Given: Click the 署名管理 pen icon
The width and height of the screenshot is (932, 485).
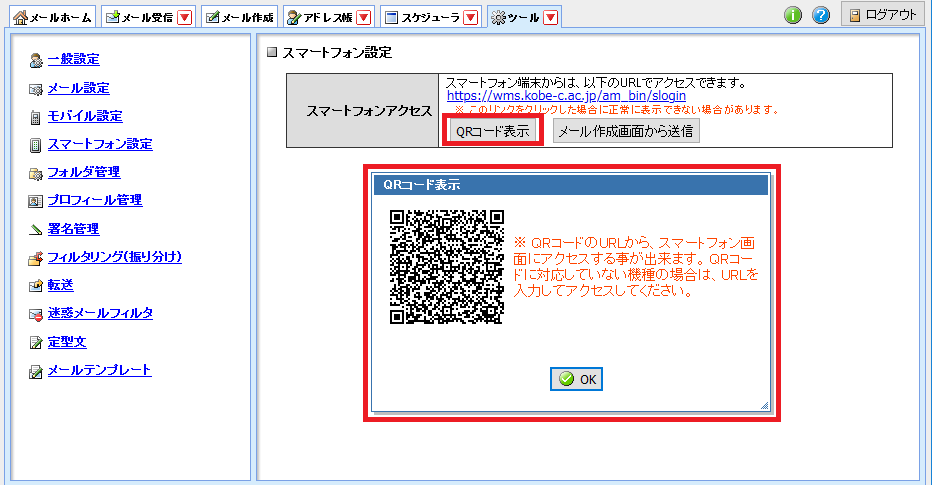Looking at the screenshot, I should 36,229.
